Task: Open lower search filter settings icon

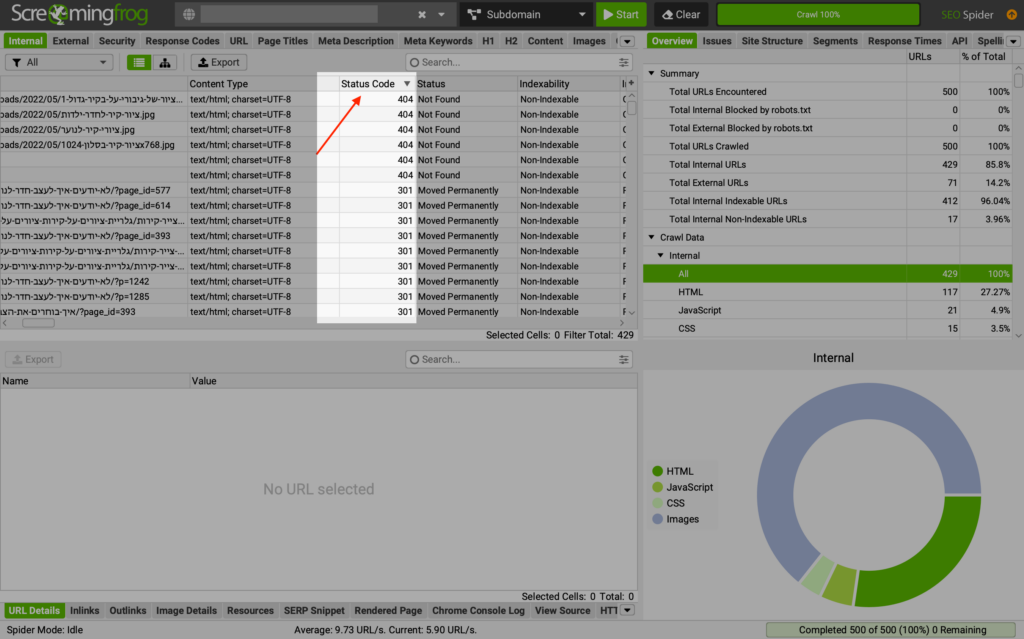Action: coord(624,359)
